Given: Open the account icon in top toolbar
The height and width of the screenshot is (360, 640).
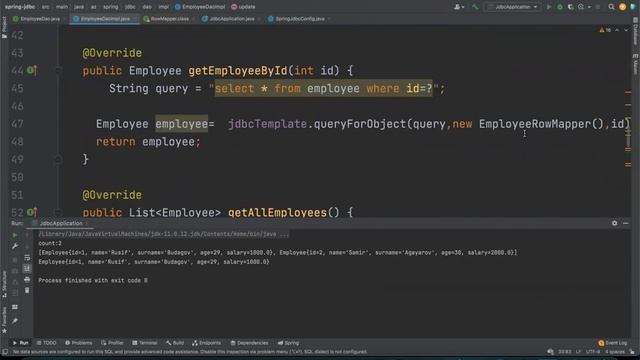Looking at the screenshot, I should click(457, 7).
